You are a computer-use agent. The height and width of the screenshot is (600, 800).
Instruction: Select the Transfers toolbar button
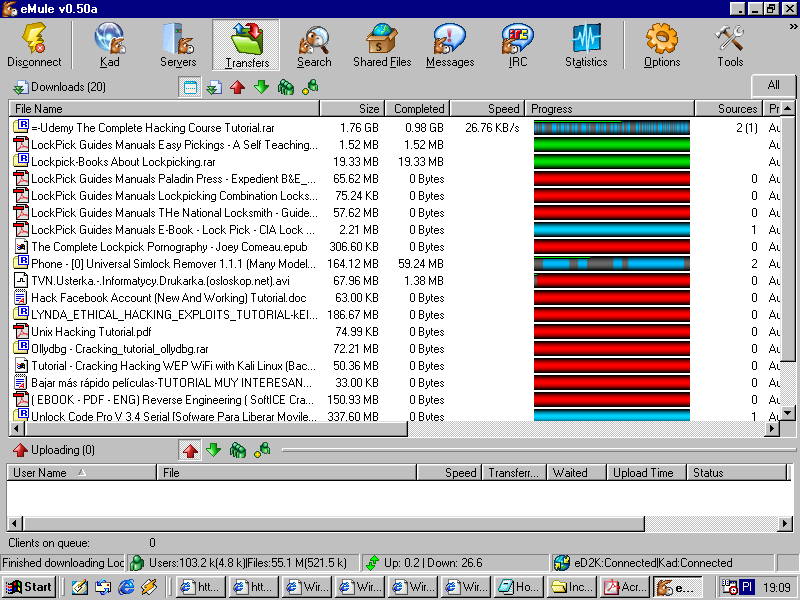[246, 46]
